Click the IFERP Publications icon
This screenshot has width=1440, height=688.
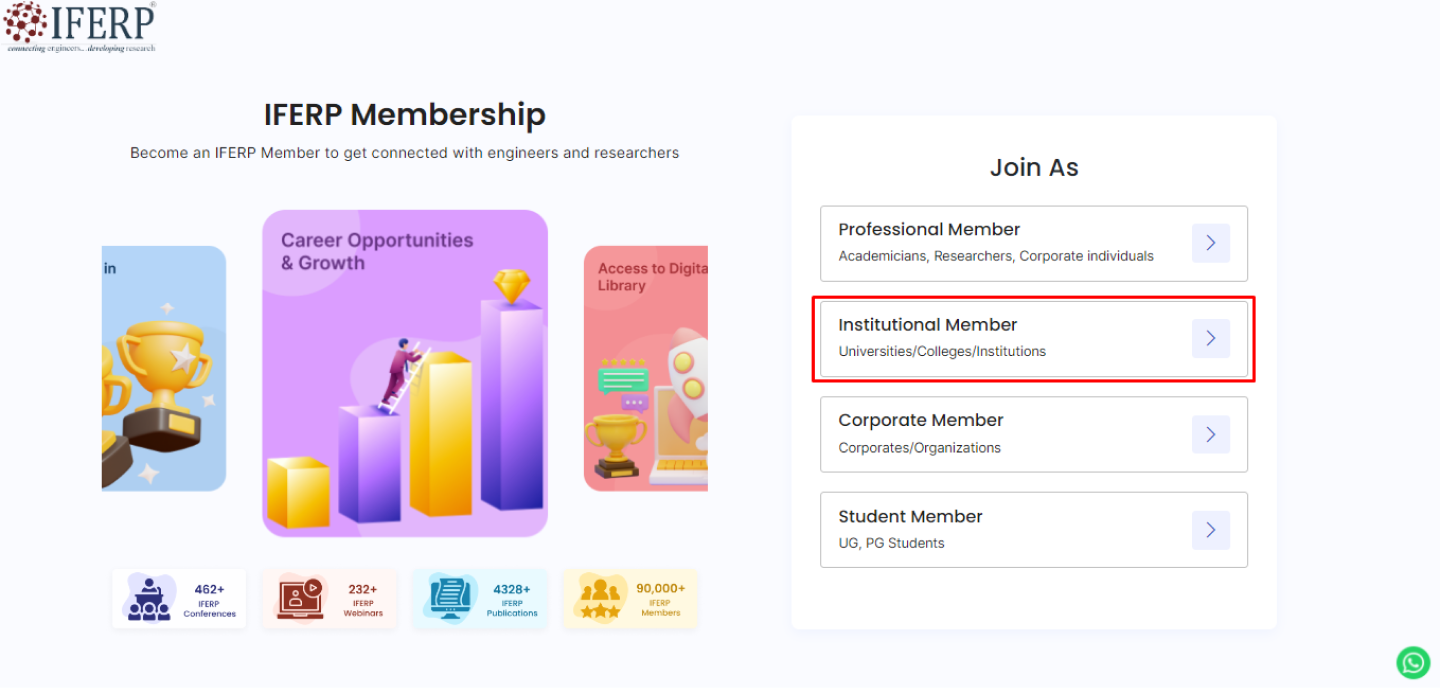[x=450, y=598]
